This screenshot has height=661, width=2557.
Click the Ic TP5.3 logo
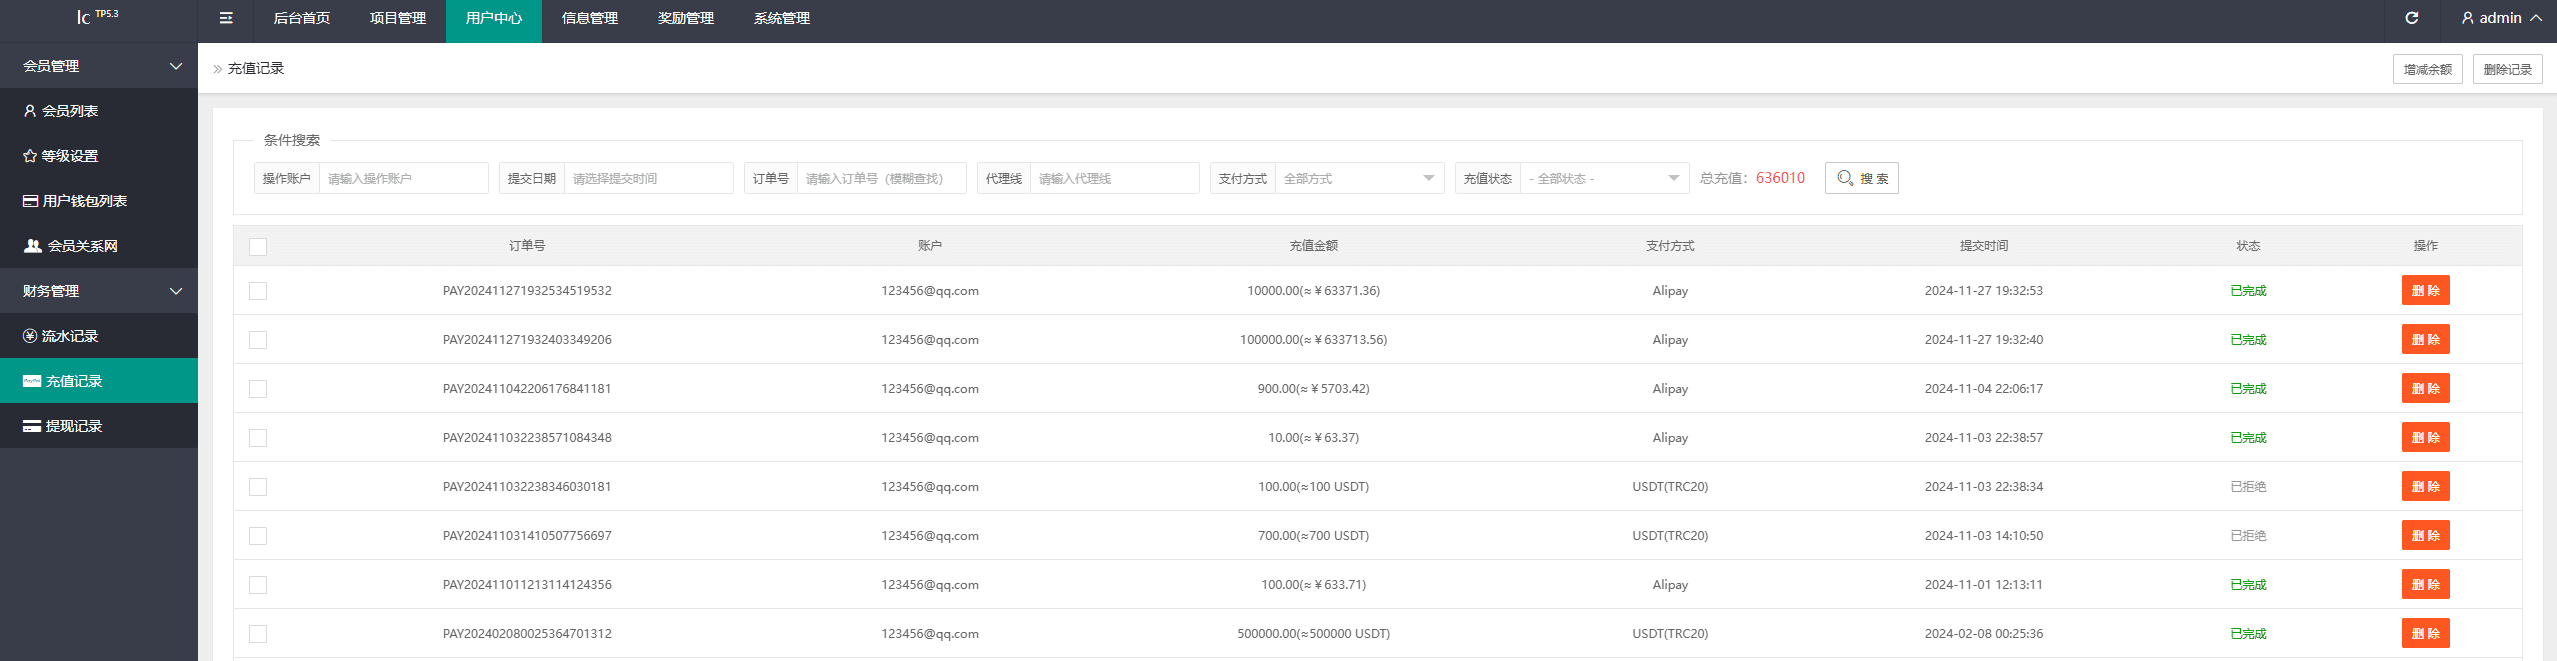click(x=97, y=16)
